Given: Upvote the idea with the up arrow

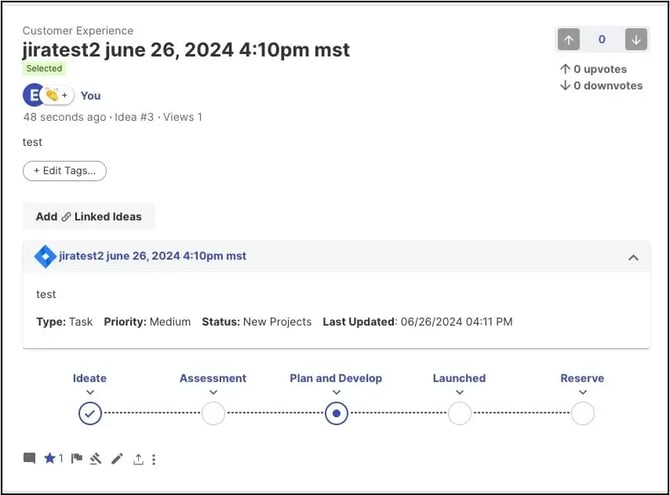Looking at the screenshot, I should click(x=569, y=40).
